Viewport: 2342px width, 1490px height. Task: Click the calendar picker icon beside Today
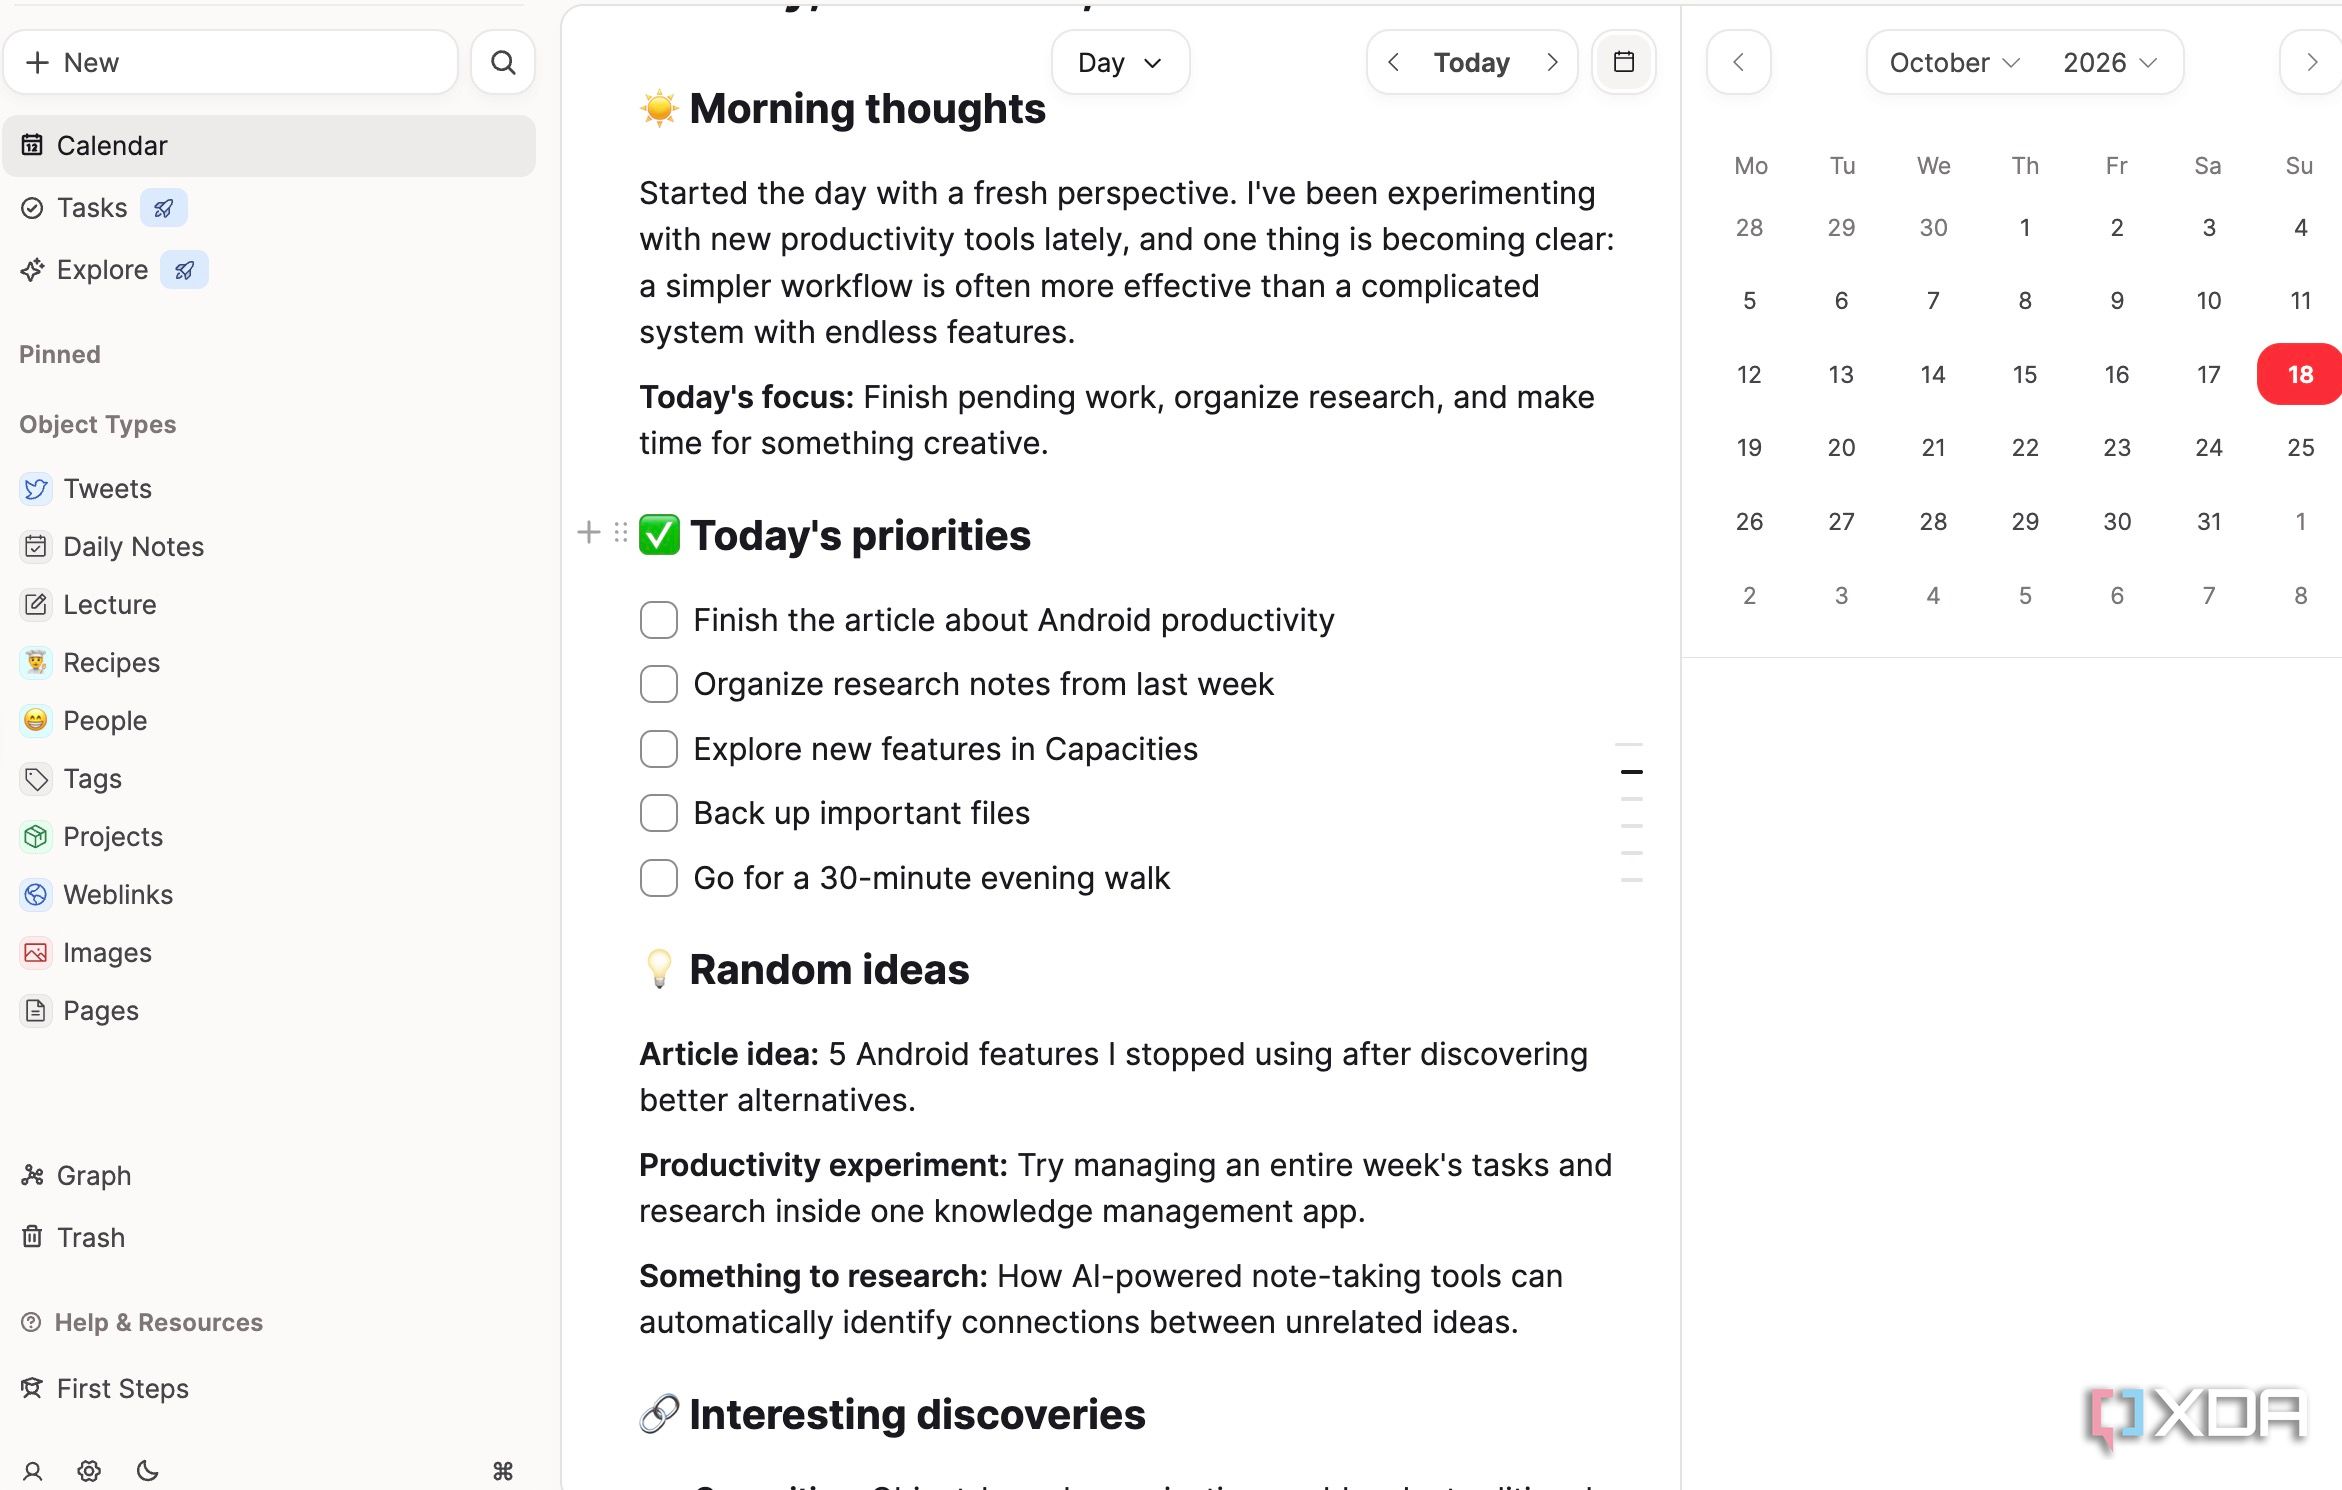coord(1624,62)
